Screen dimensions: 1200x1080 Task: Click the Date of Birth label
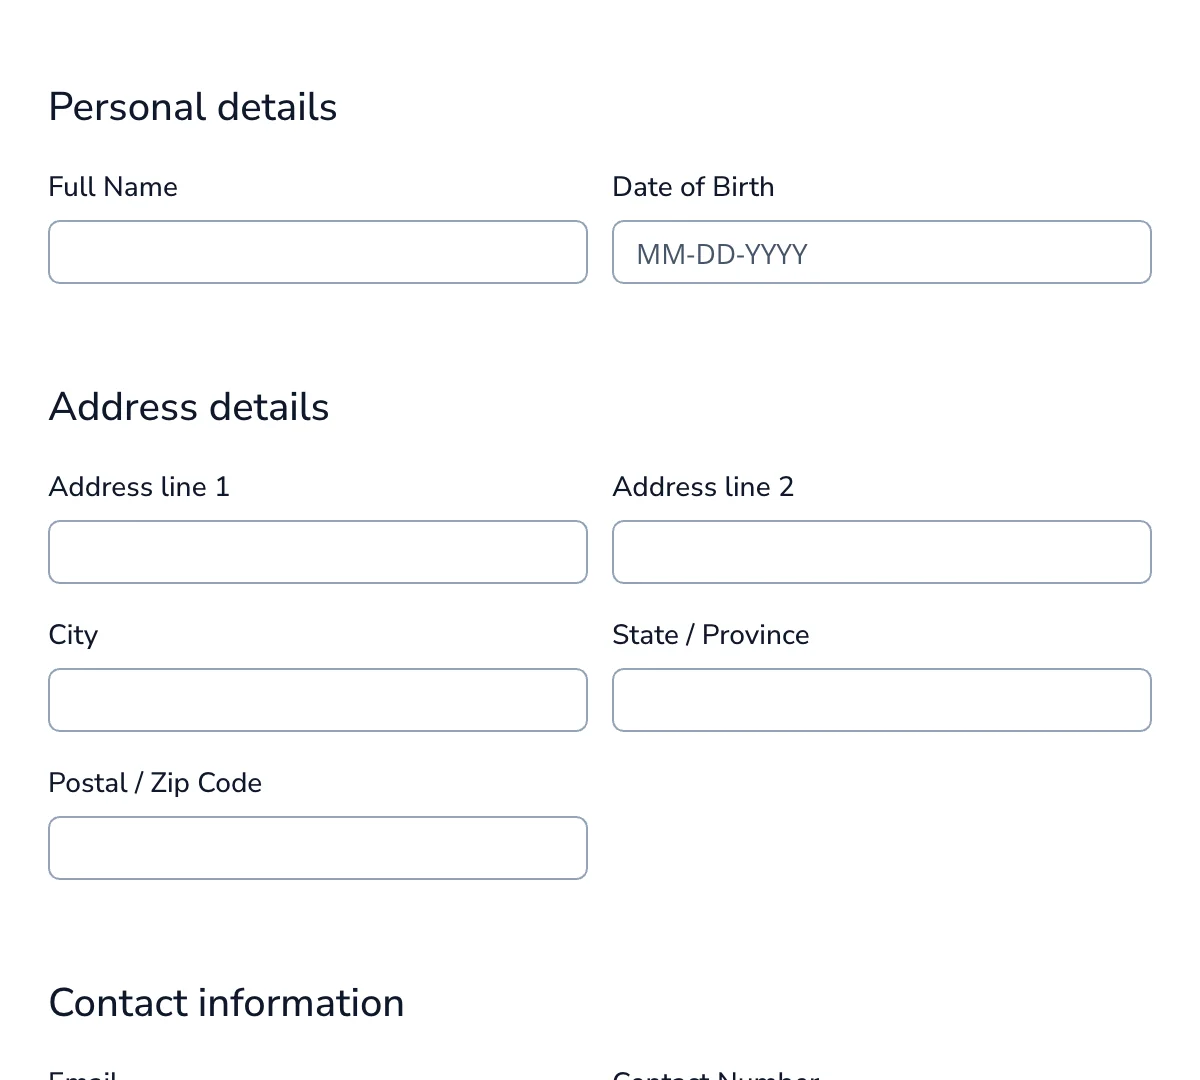tap(693, 187)
